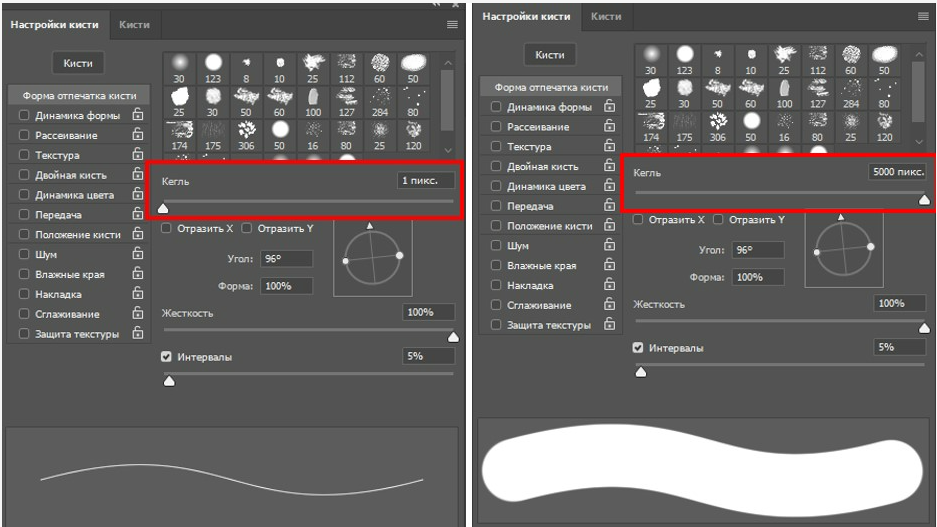Tick Двойная кисть checkbox in left panel
The image size is (937, 527).
point(24,174)
